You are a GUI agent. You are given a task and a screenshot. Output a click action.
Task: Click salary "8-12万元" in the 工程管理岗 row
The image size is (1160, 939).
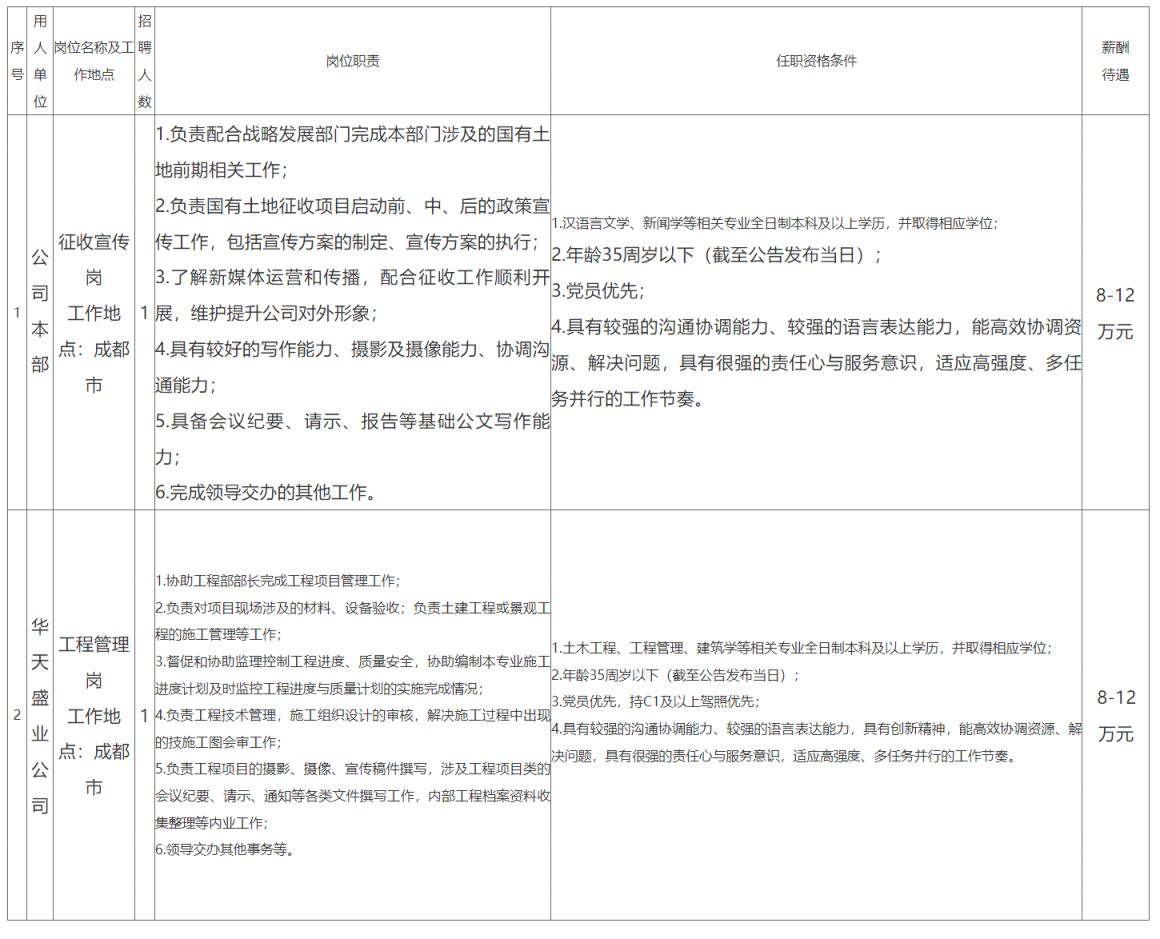point(1115,715)
